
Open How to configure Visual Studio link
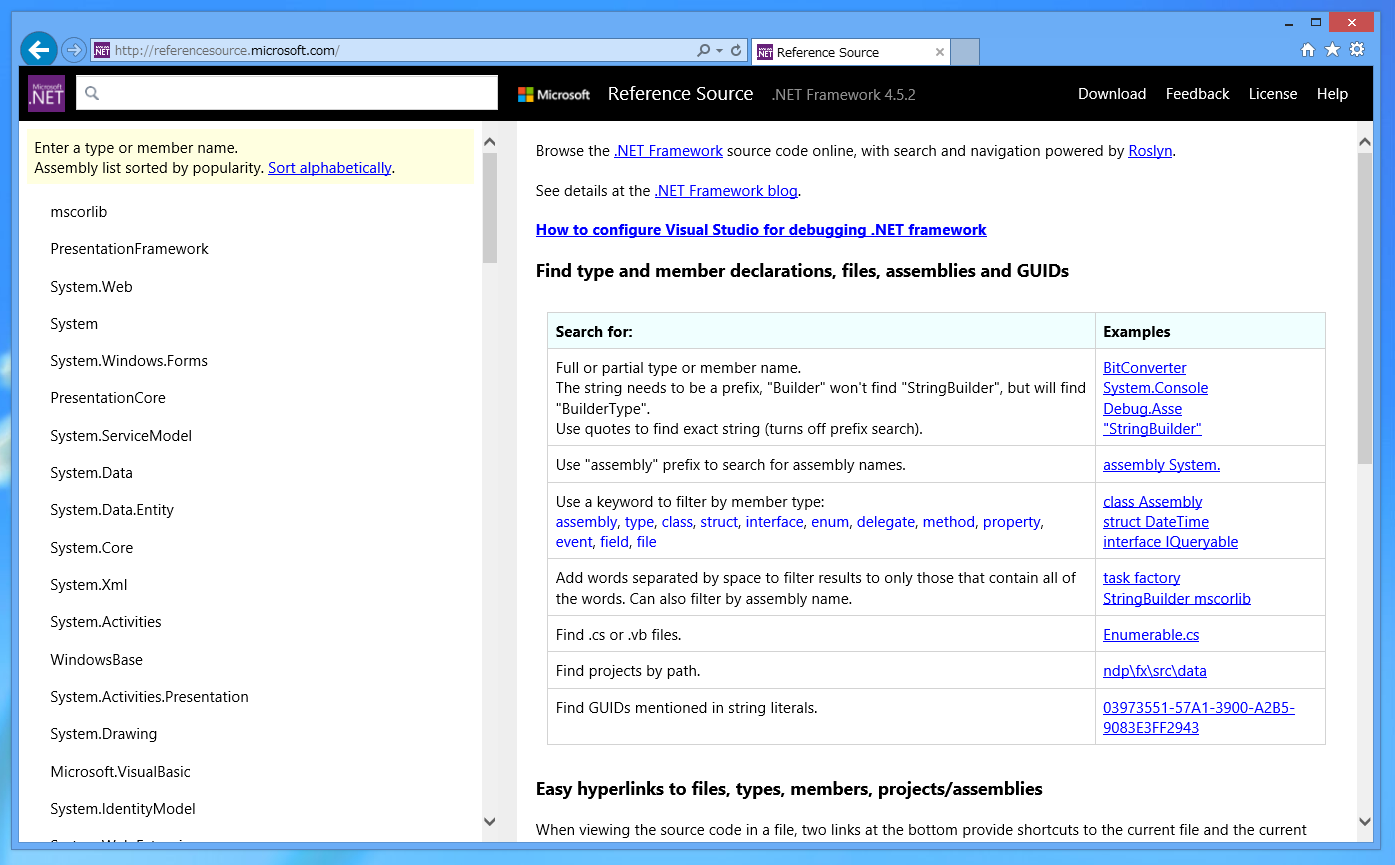click(761, 230)
